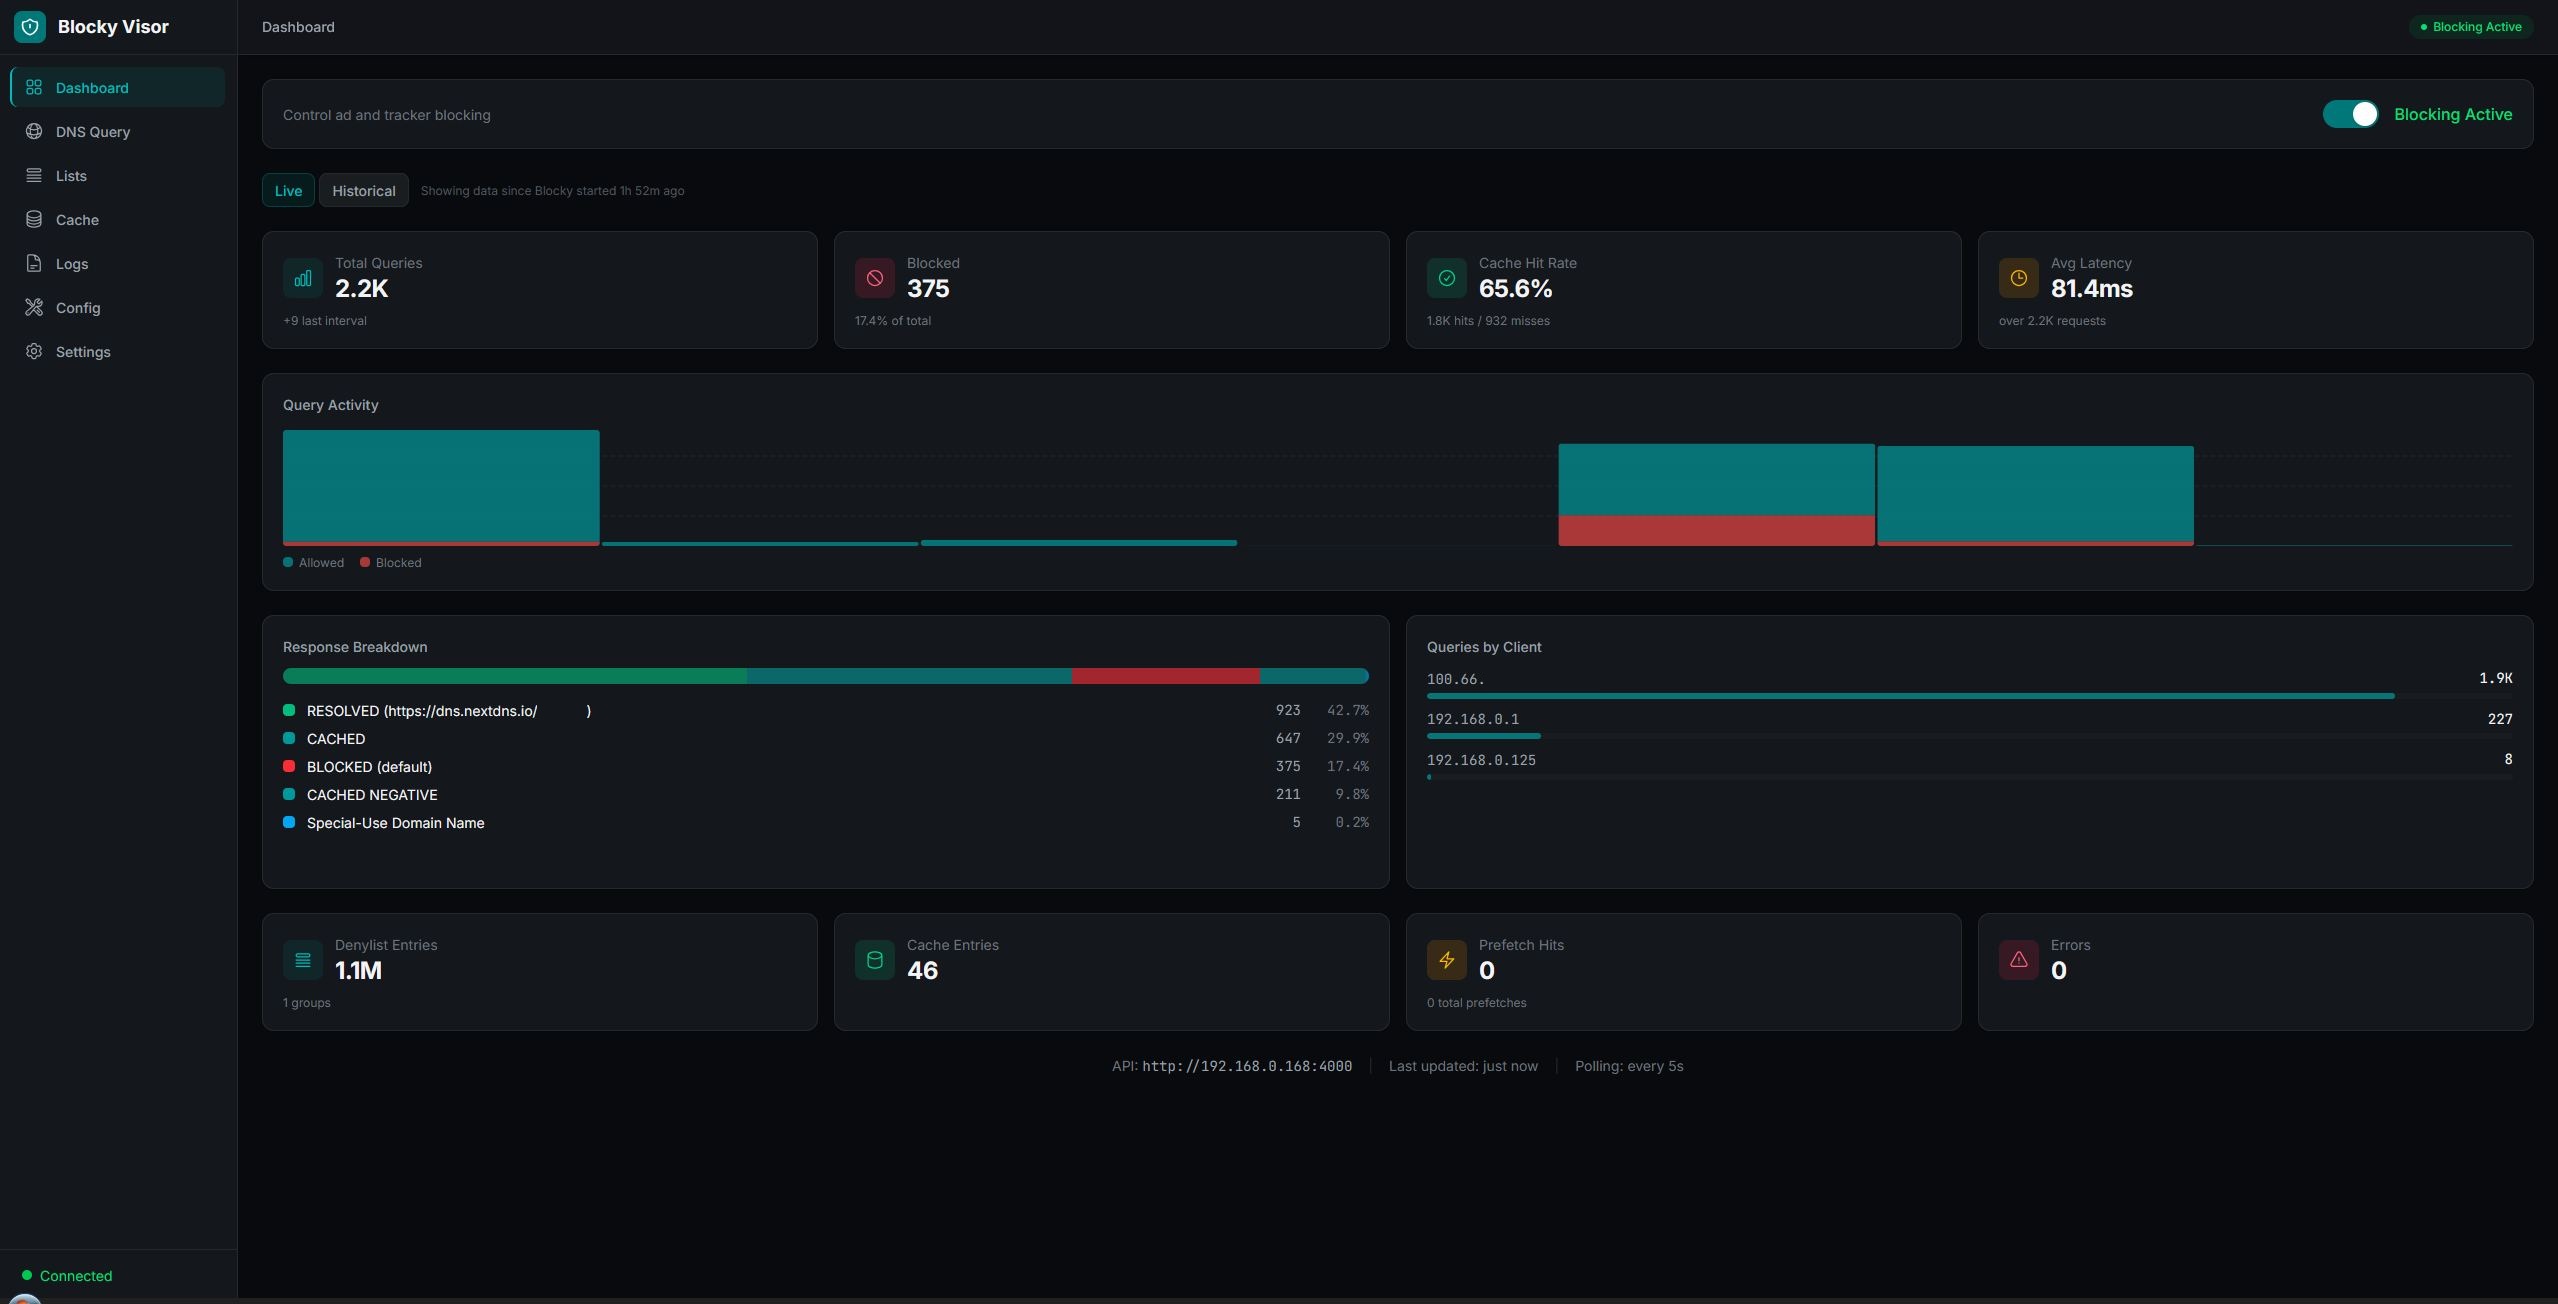Click the API address link in footer

1246,1067
